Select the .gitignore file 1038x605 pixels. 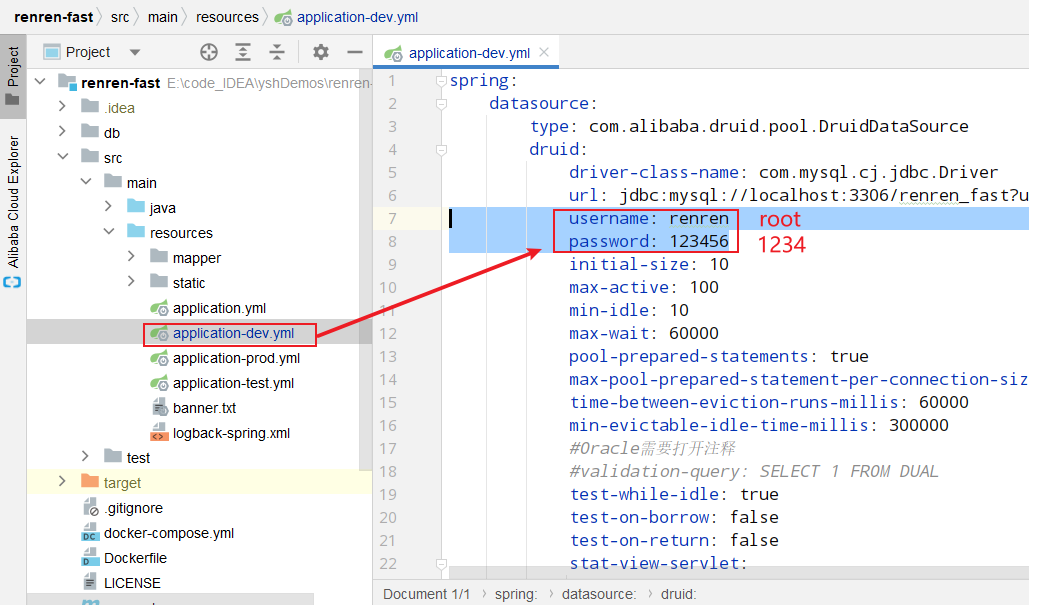[x=133, y=508]
